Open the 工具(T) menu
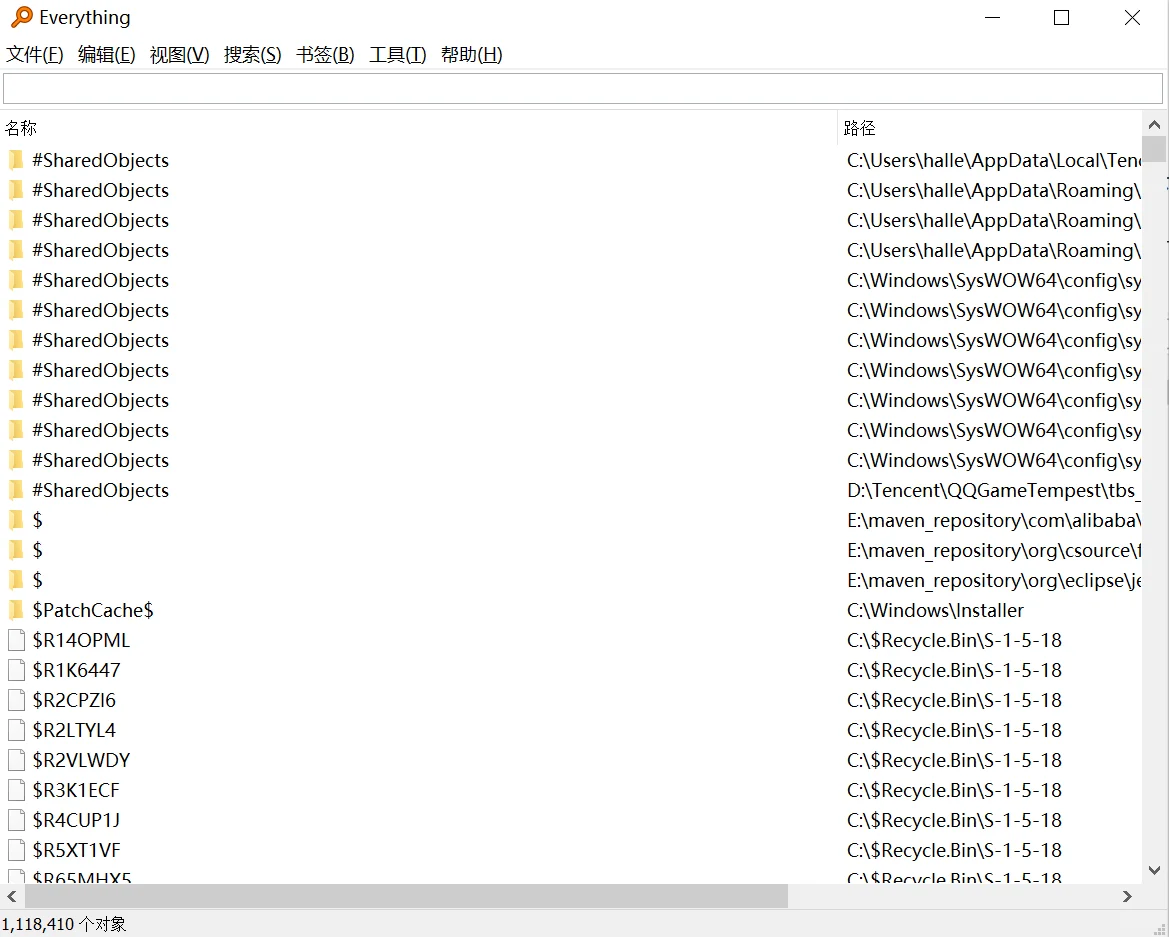Image resolution: width=1169 pixels, height=937 pixels. (x=397, y=54)
